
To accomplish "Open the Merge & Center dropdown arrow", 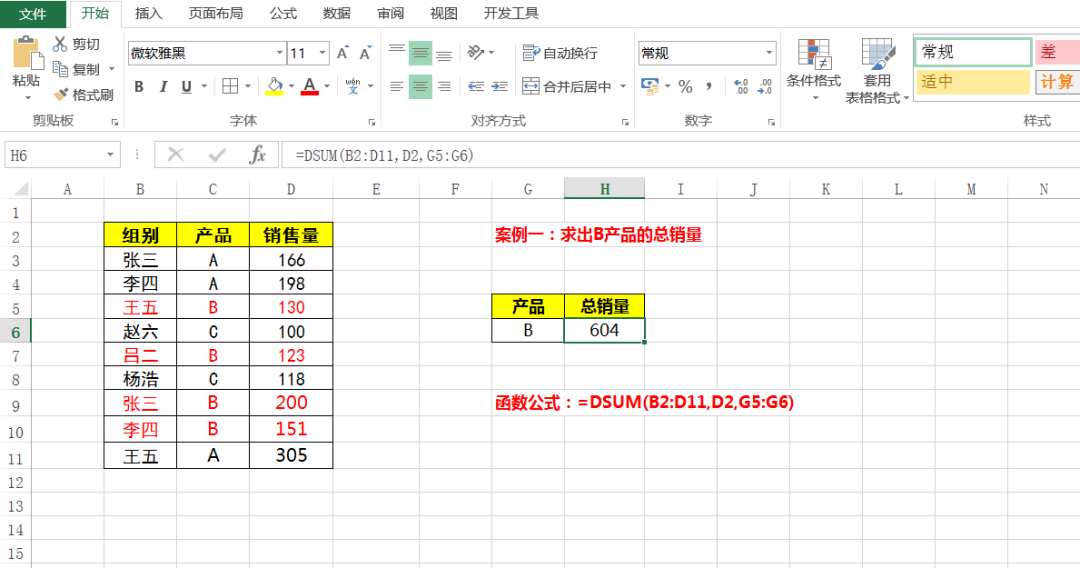I will [623, 86].
